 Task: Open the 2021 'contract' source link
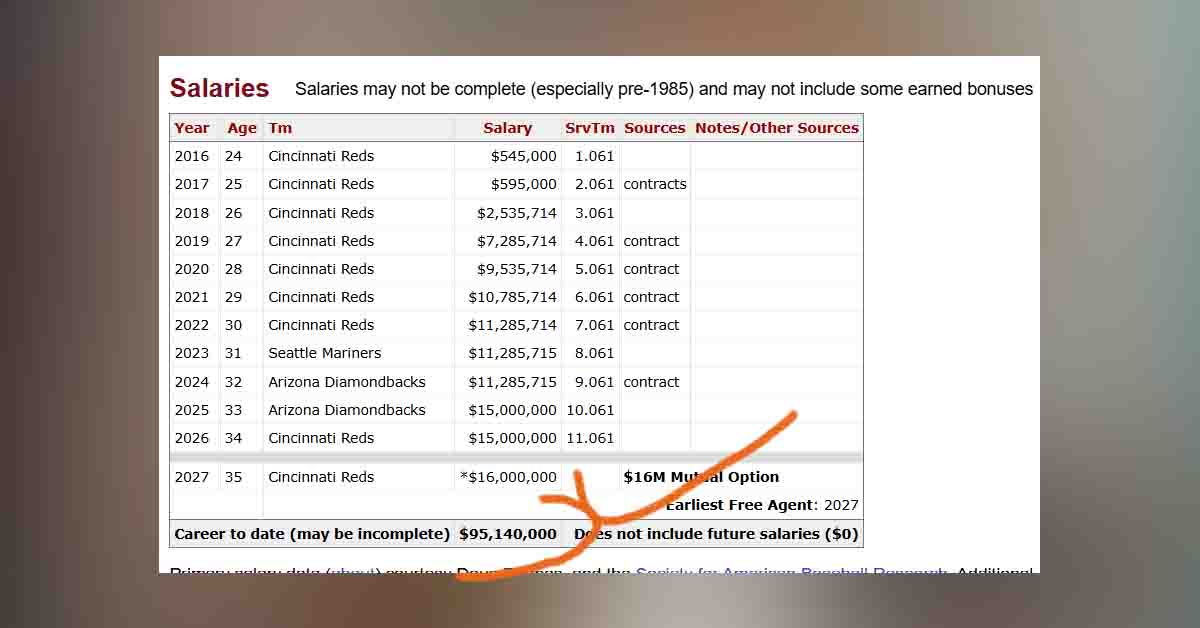click(x=651, y=297)
